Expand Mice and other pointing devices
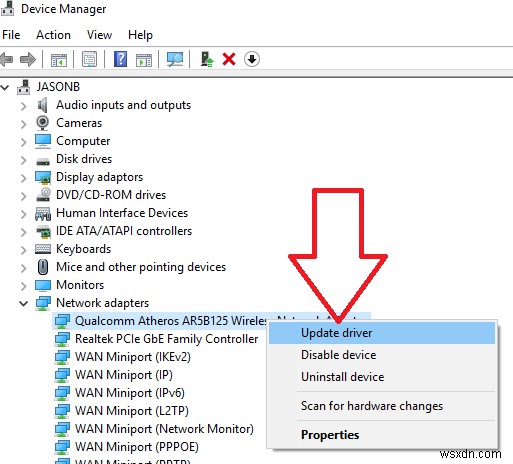The width and height of the screenshot is (513, 464). tap(23, 268)
